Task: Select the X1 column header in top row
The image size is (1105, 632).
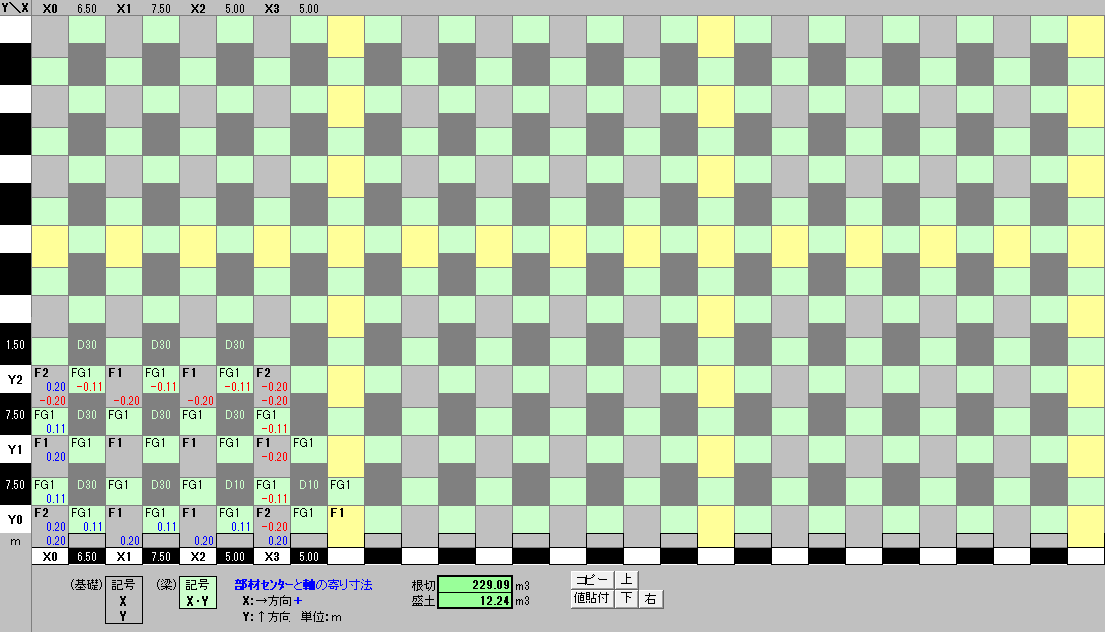Action: pos(124,8)
